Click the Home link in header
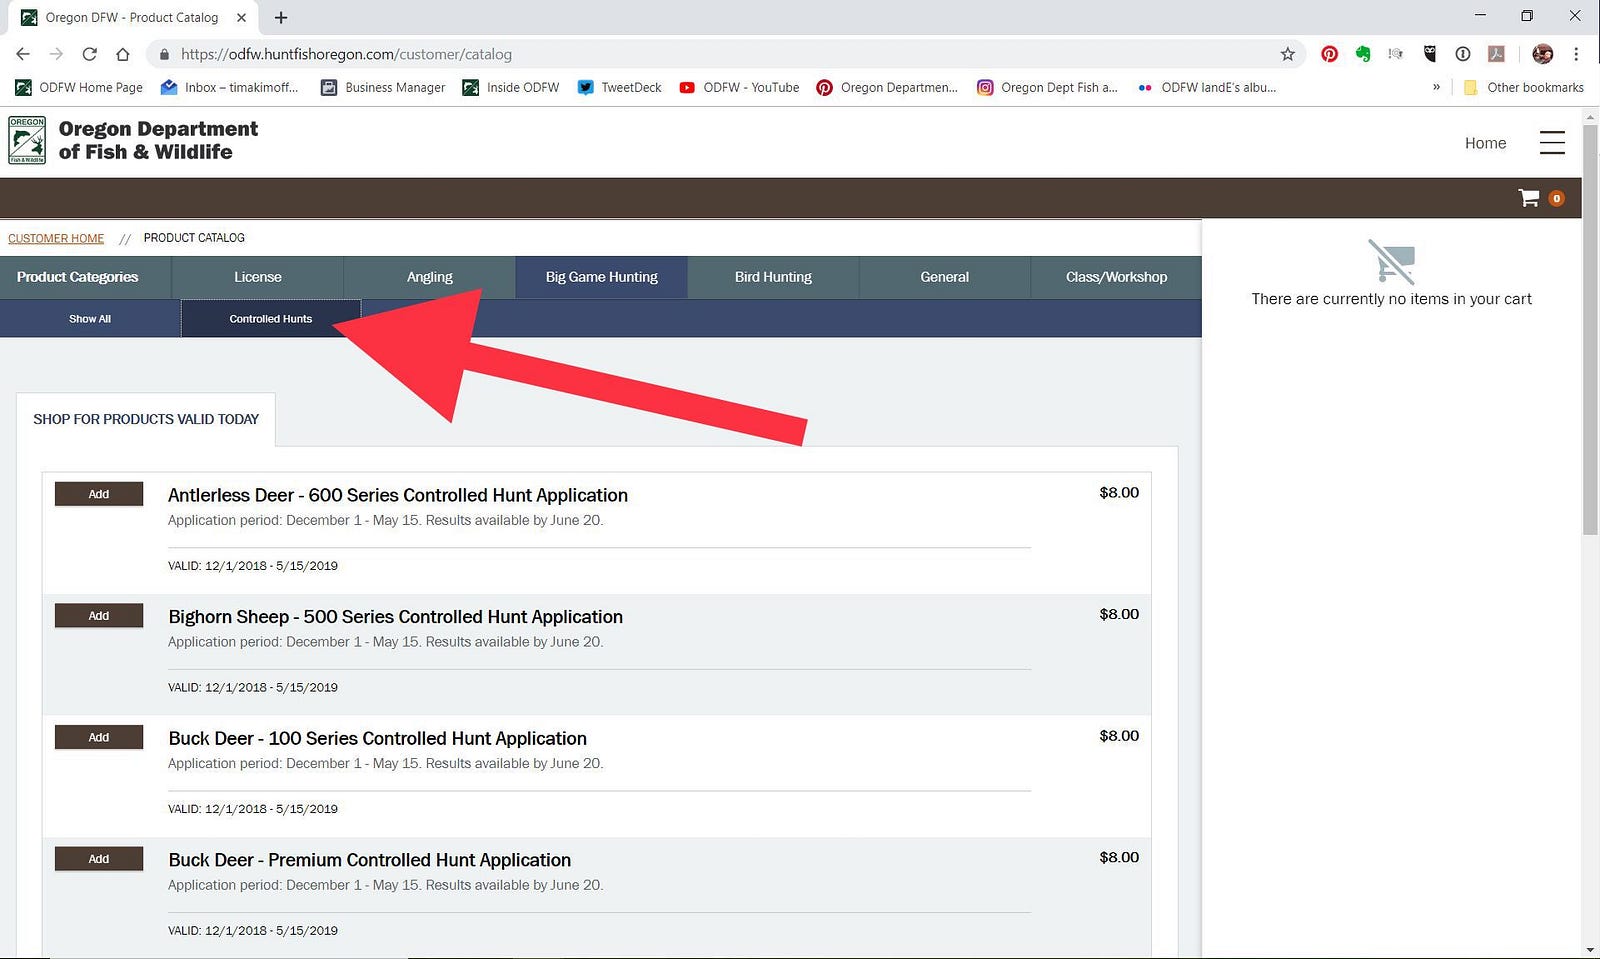 click(x=1485, y=143)
